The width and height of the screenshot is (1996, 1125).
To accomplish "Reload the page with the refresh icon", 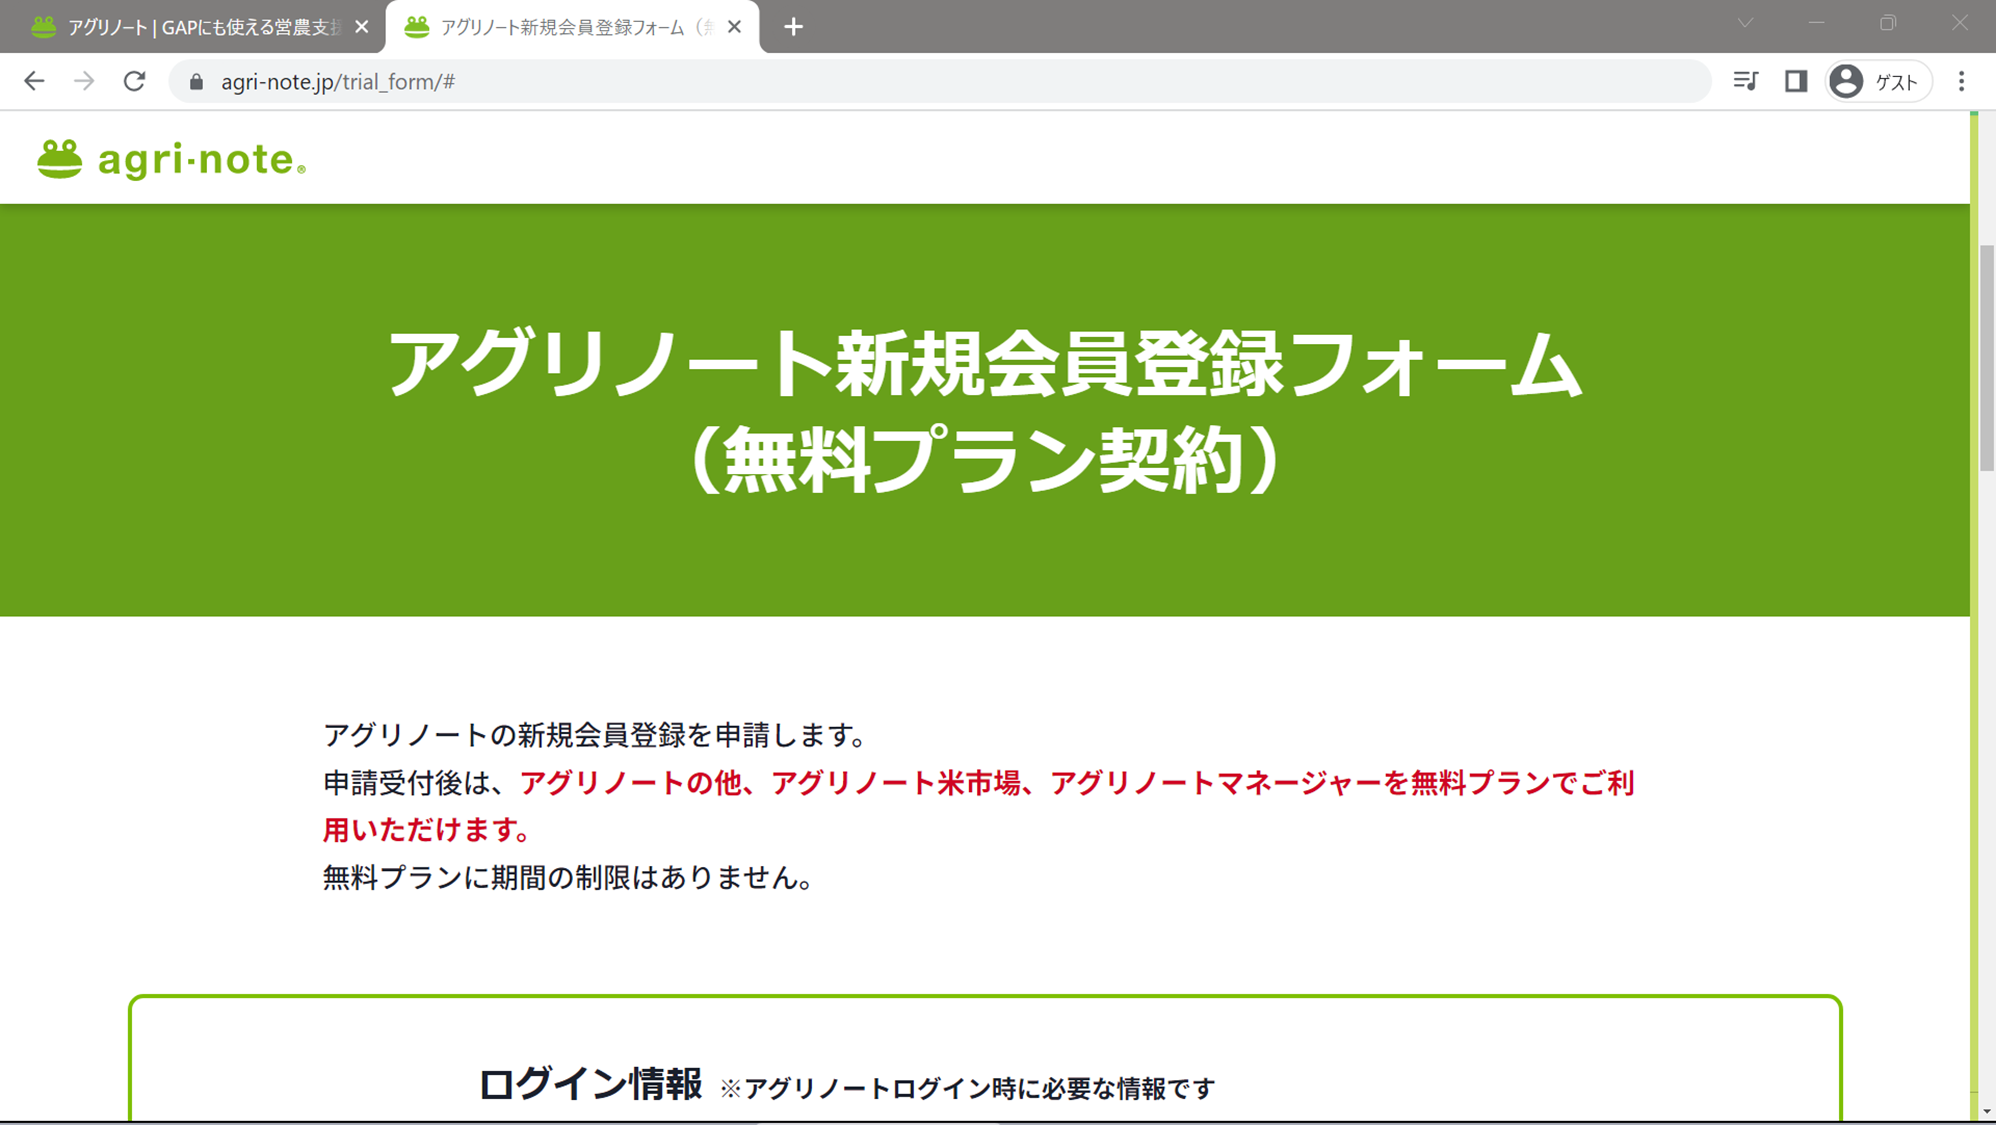I will pos(134,81).
